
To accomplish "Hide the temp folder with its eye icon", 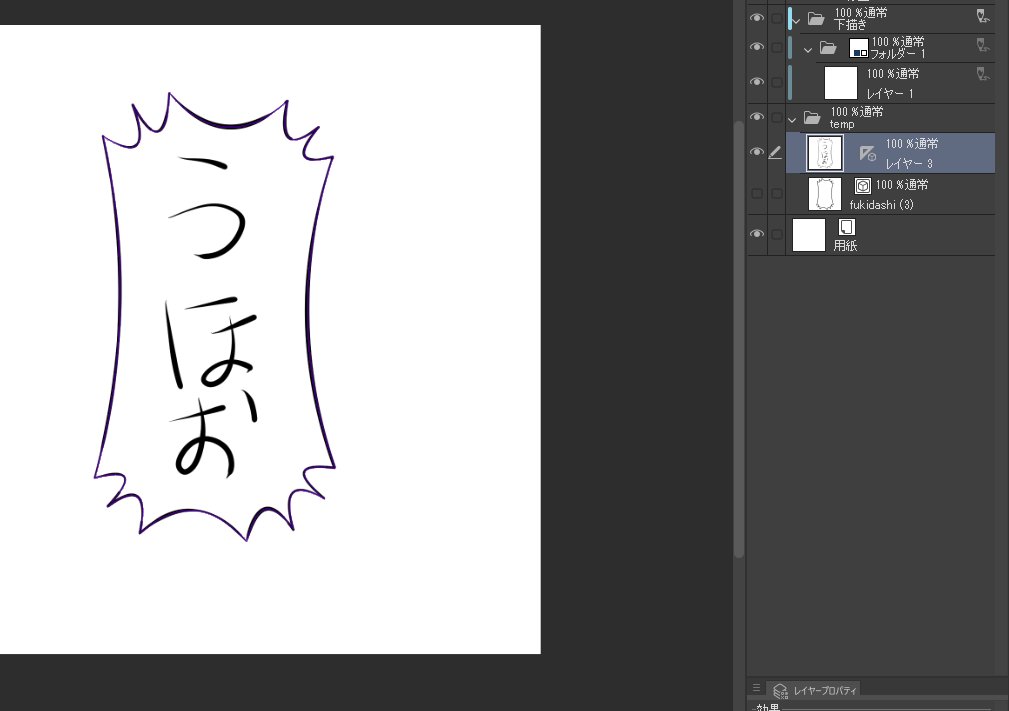I will coord(757,116).
